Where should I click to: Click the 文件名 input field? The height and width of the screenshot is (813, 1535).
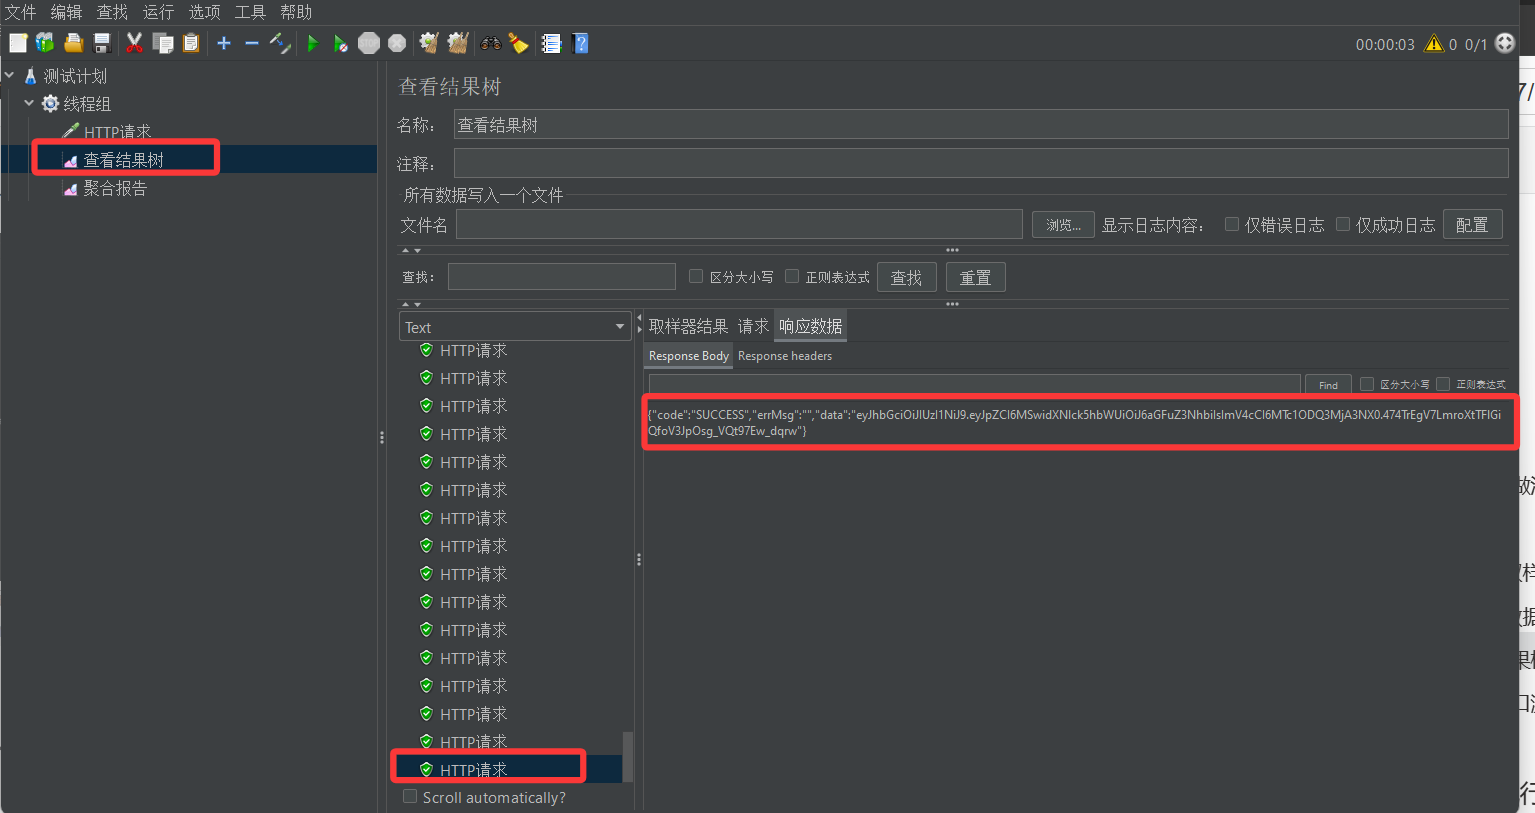pos(739,224)
